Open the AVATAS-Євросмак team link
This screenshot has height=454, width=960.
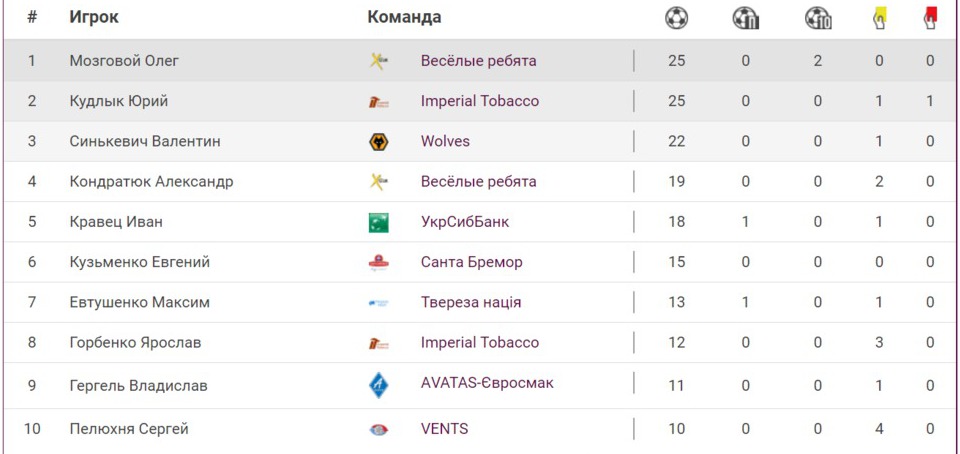[487, 383]
